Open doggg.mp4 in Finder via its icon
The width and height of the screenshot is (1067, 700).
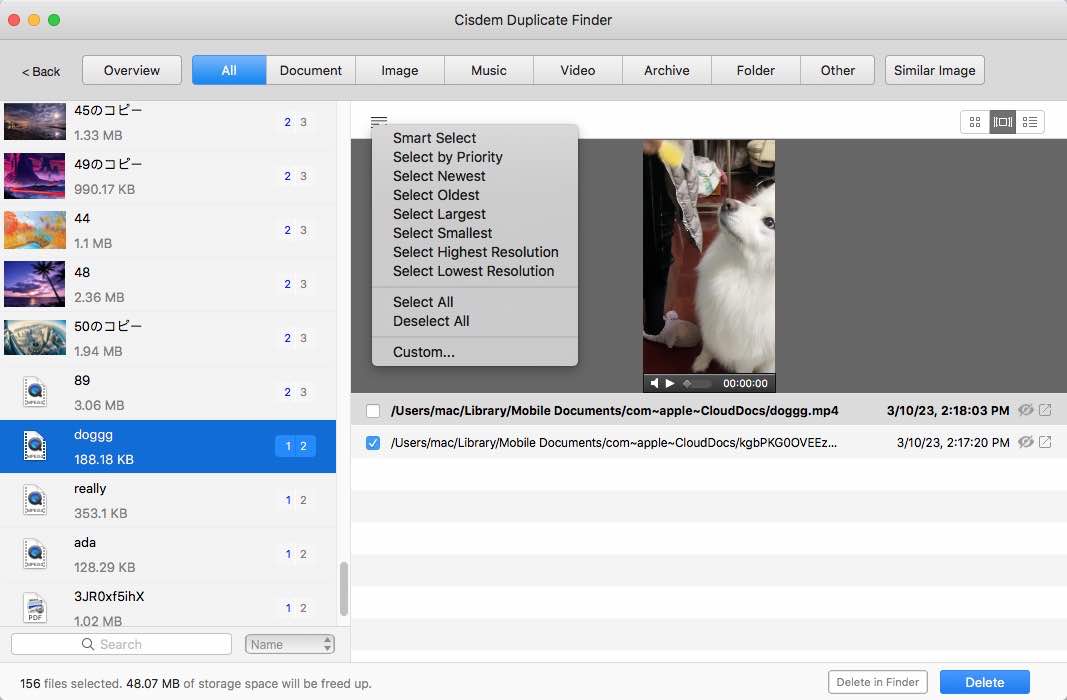pyautogui.click(x=1044, y=410)
